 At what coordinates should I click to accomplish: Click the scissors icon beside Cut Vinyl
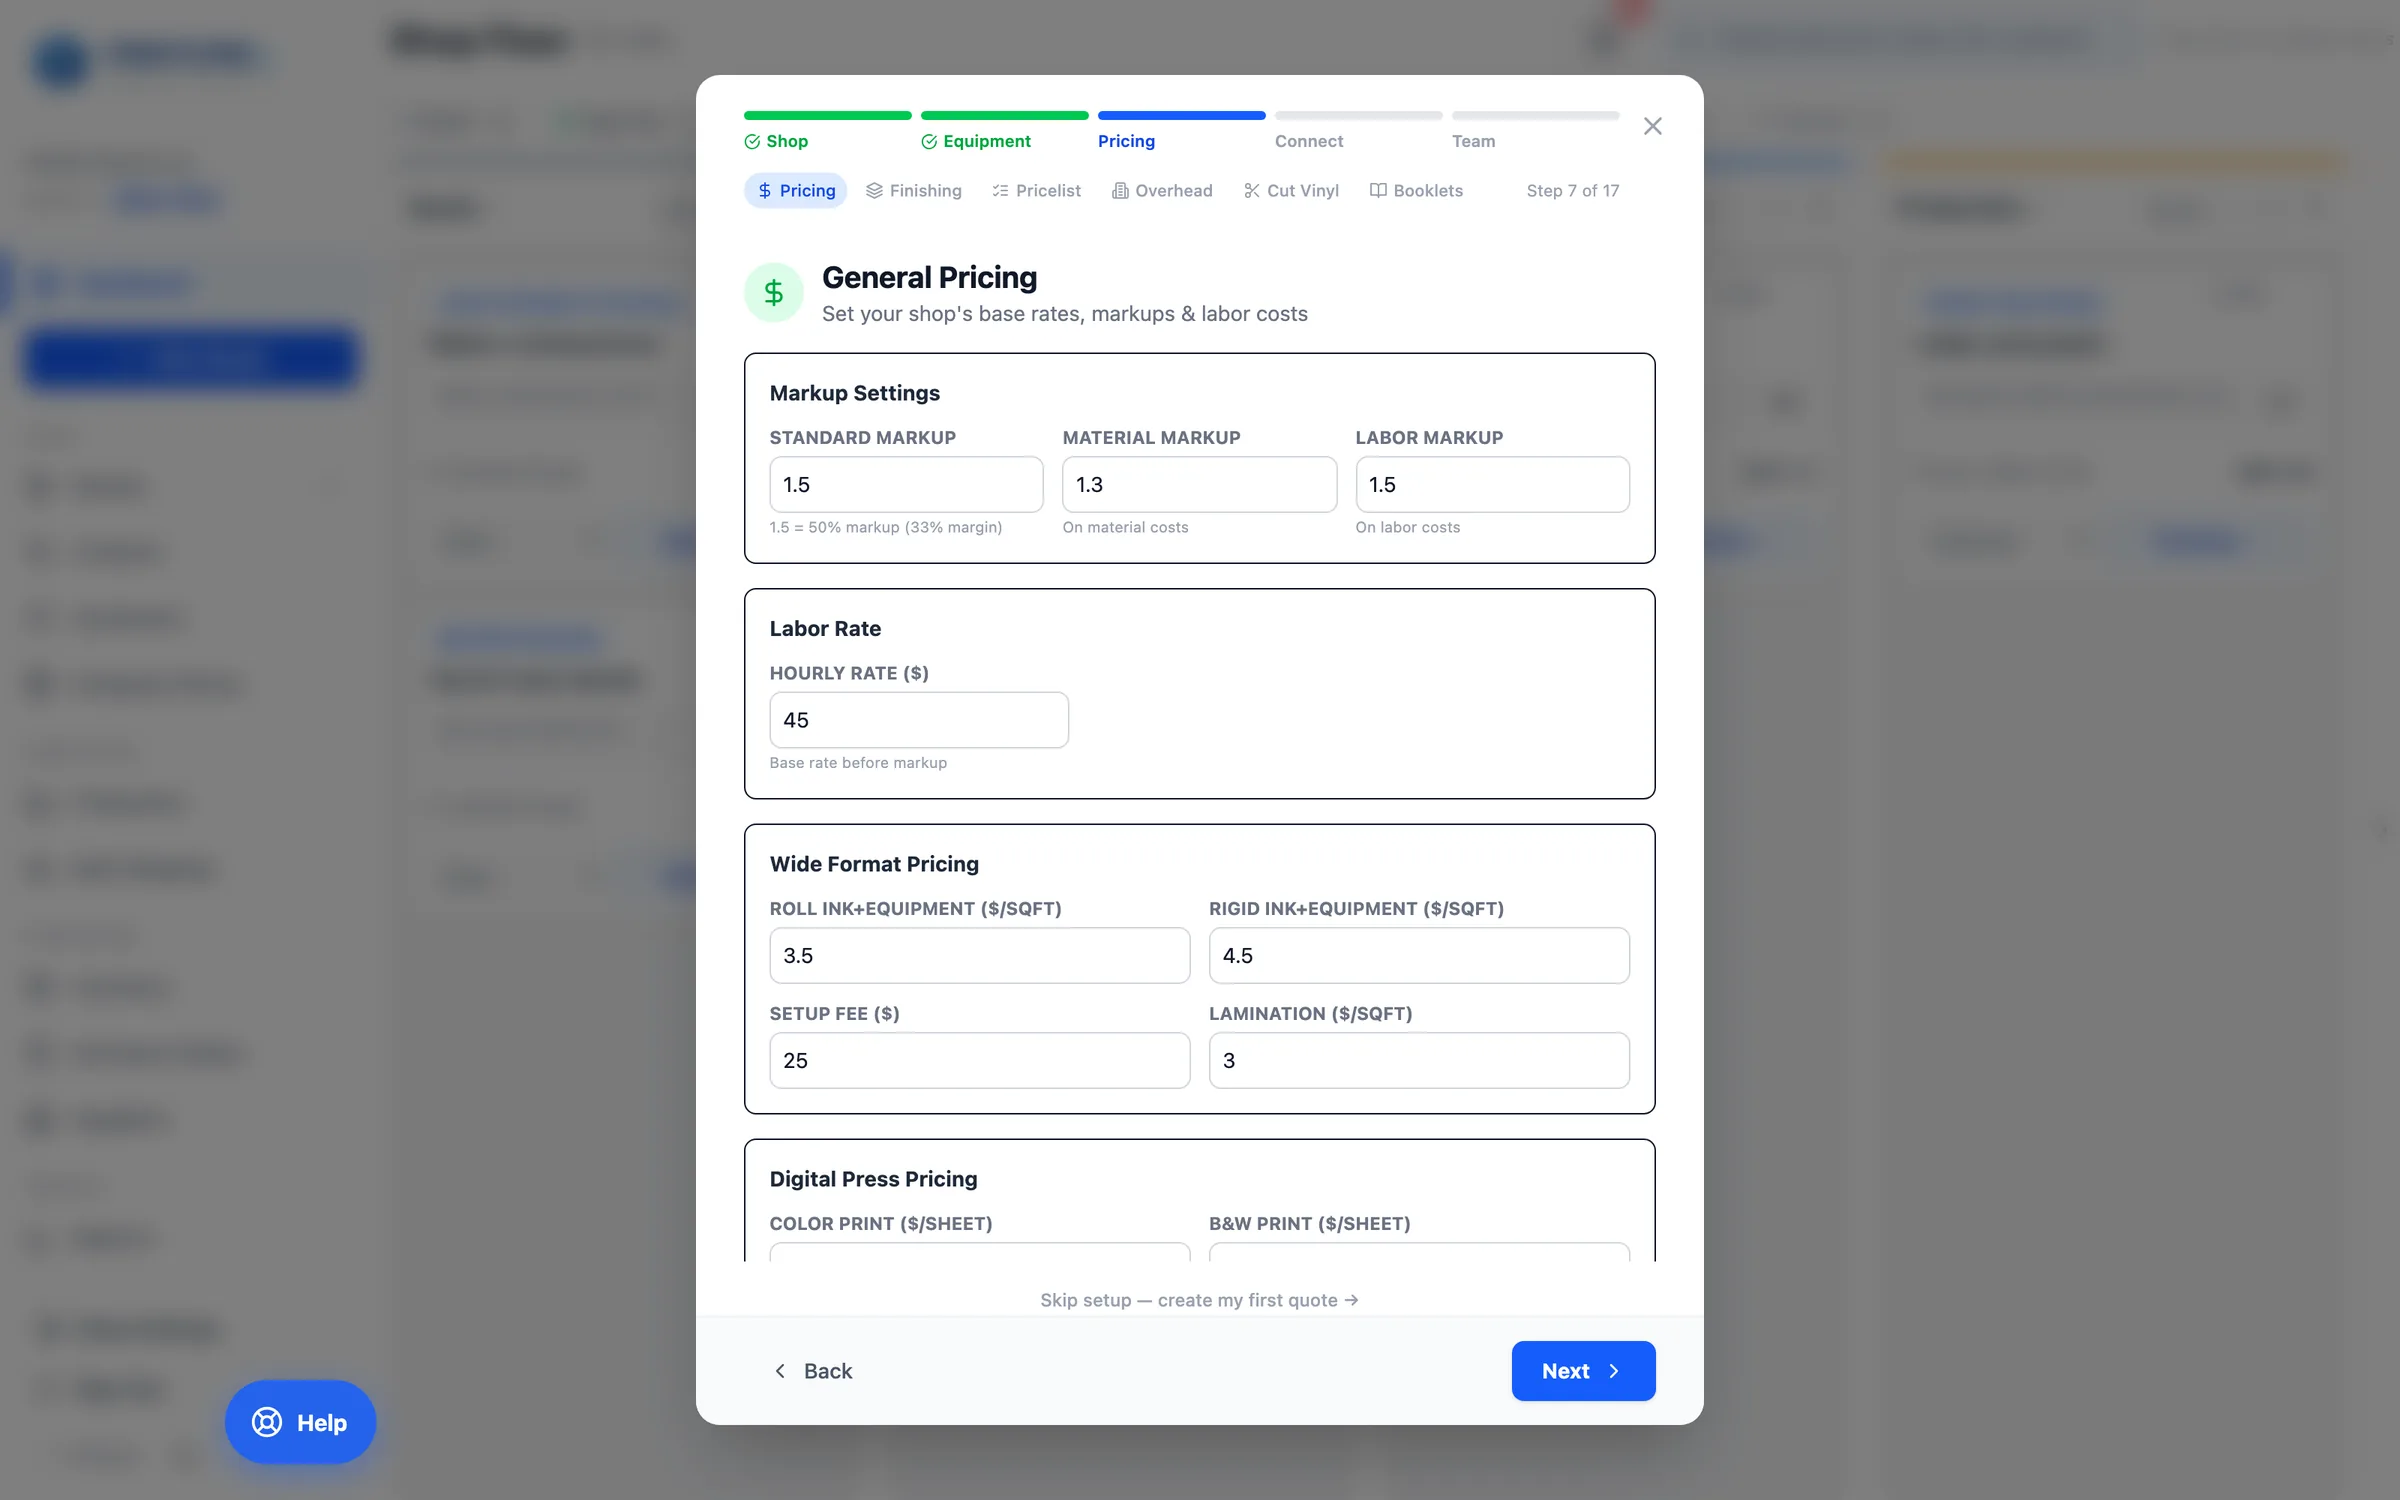(x=1252, y=190)
